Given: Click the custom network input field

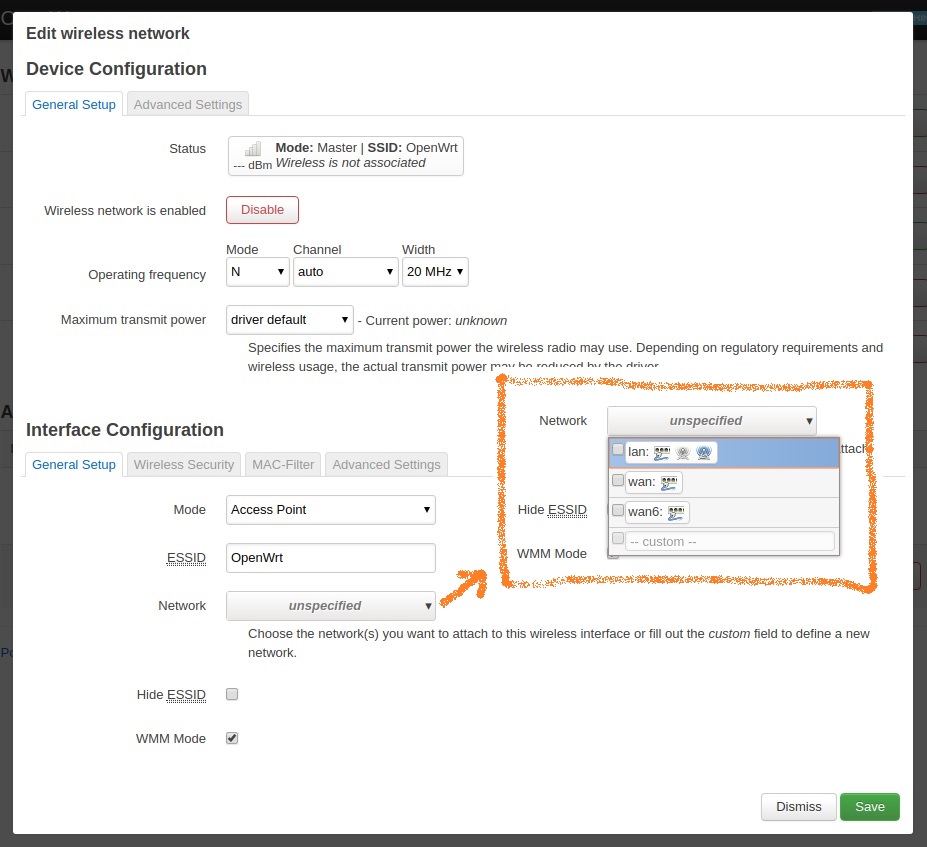Looking at the screenshot, I should pyautogui.click(x=730, y=541).
